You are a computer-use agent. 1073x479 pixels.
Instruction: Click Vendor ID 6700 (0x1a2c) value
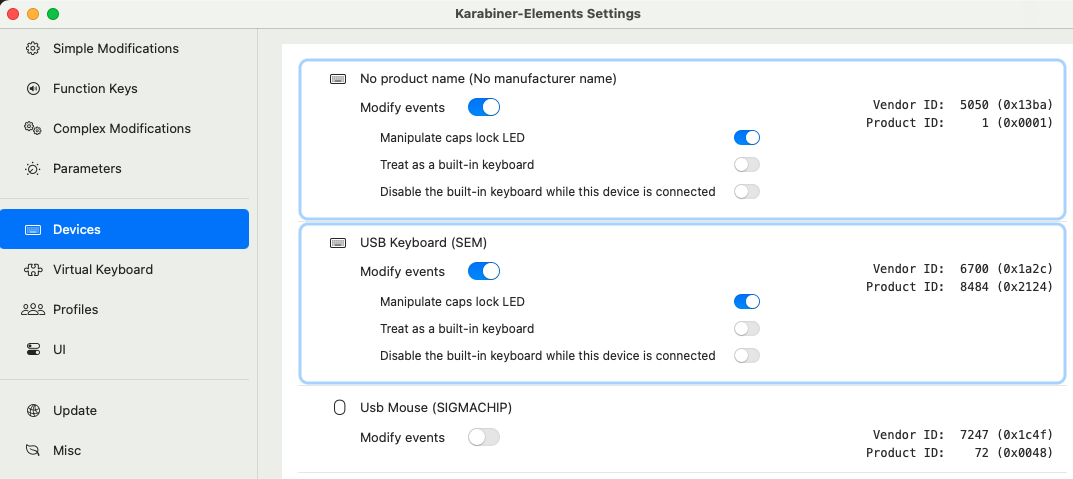point(1007,269)
